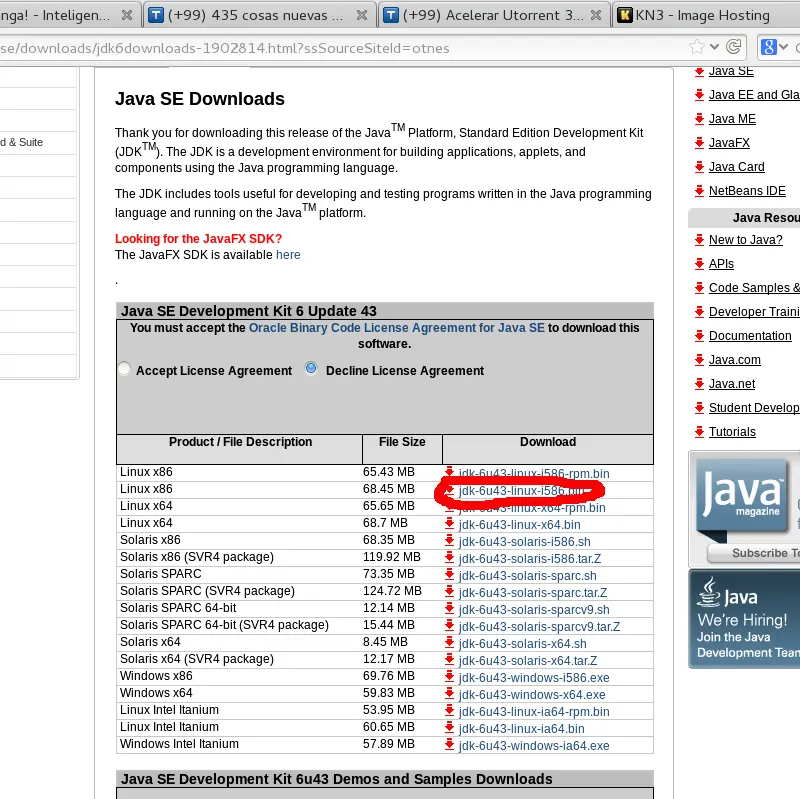The width and height of the screenshot is (800, 799).
Task: Close the Inteligen... tab
Action: click(x=127, y=15)
